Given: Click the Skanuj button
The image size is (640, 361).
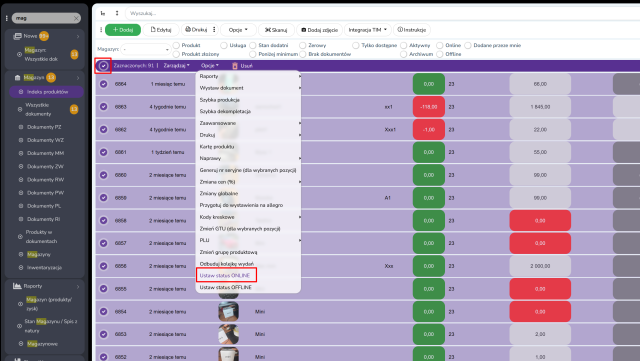Looking at the screenshot, I should [x=276, y=30].
